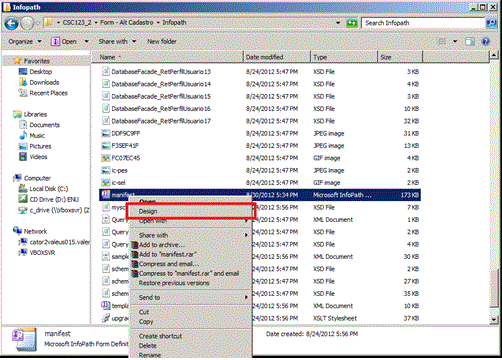Choose Add to archive... in context menu
This screenshot has width=502, height=360.
pos(190,245)
